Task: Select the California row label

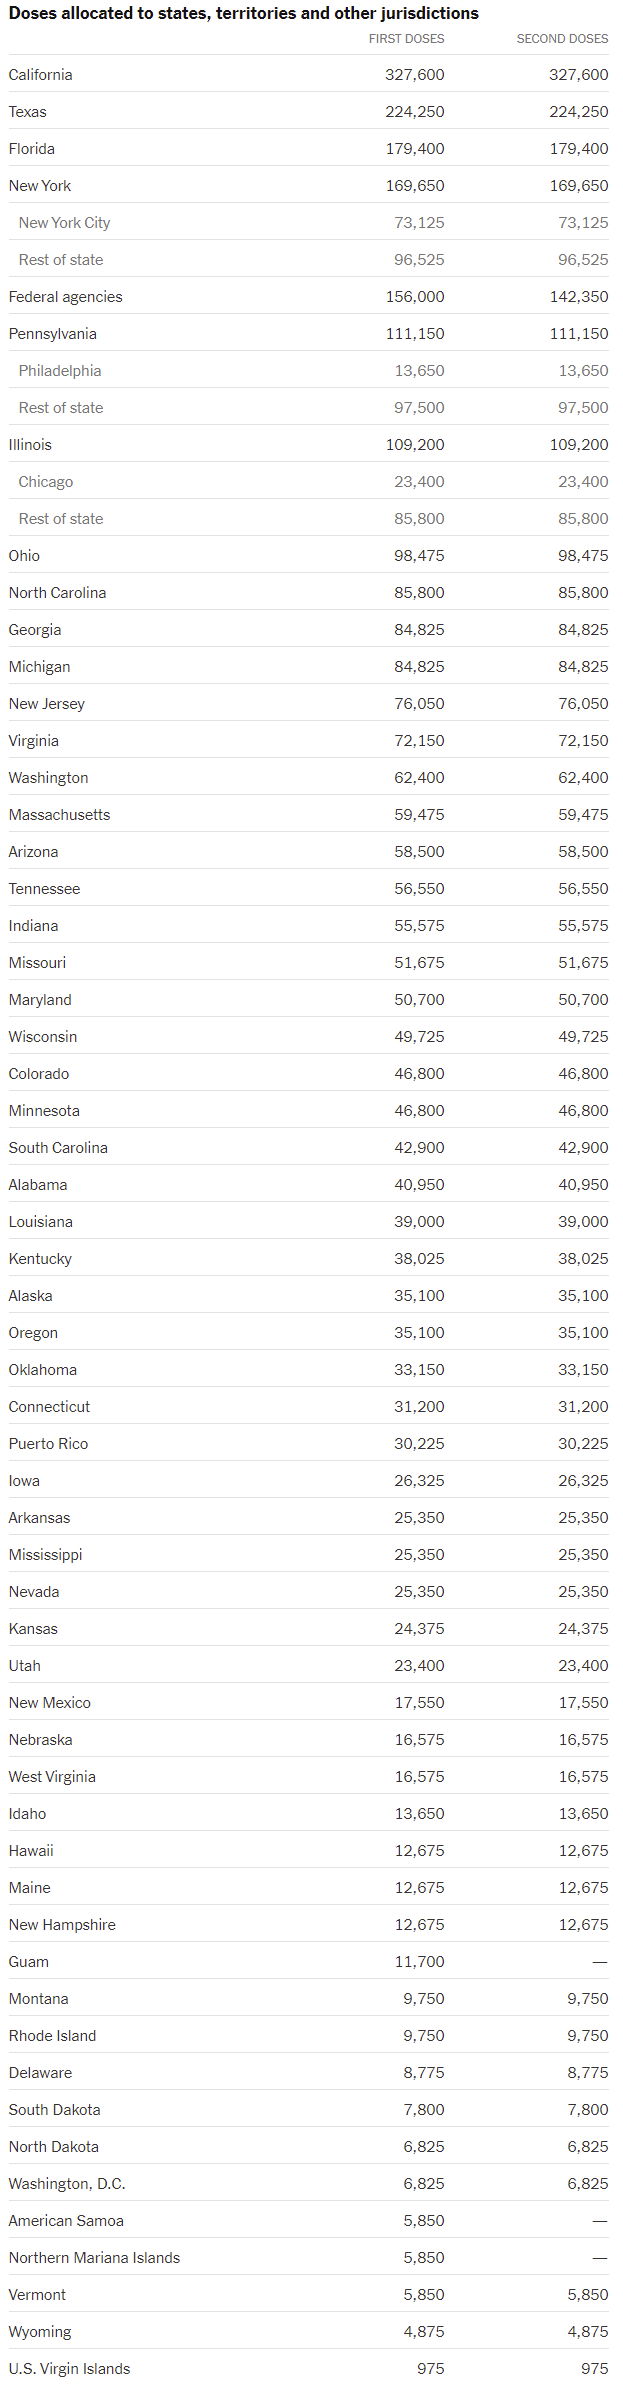Action: coord(40,75)
